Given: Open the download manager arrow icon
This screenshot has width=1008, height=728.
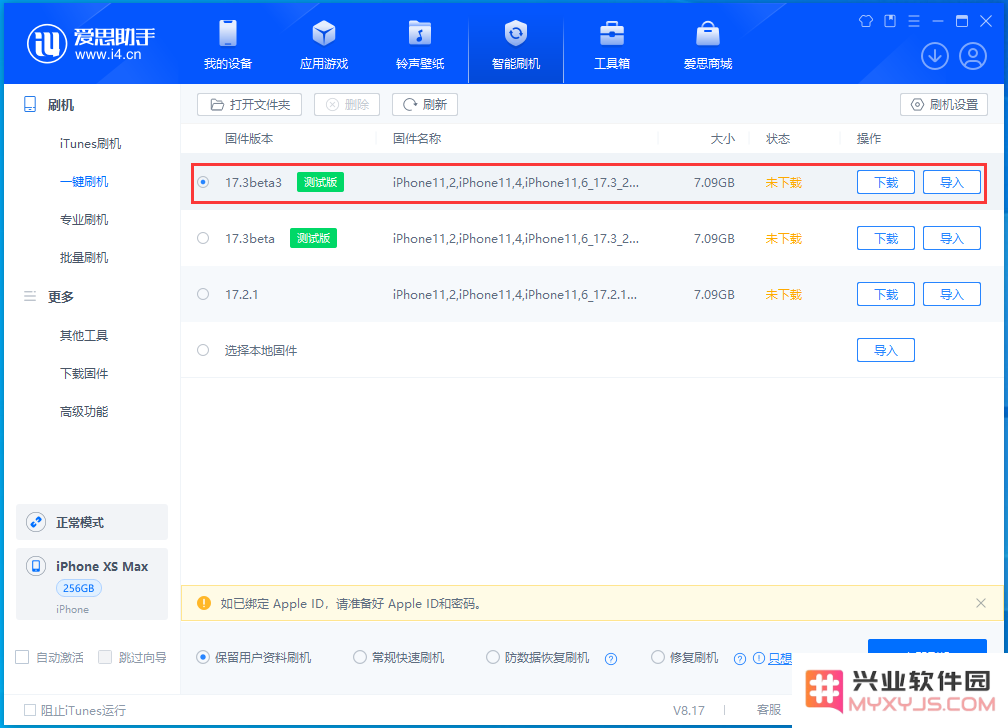Looking at the screenshot, I should tap(935, 56).
